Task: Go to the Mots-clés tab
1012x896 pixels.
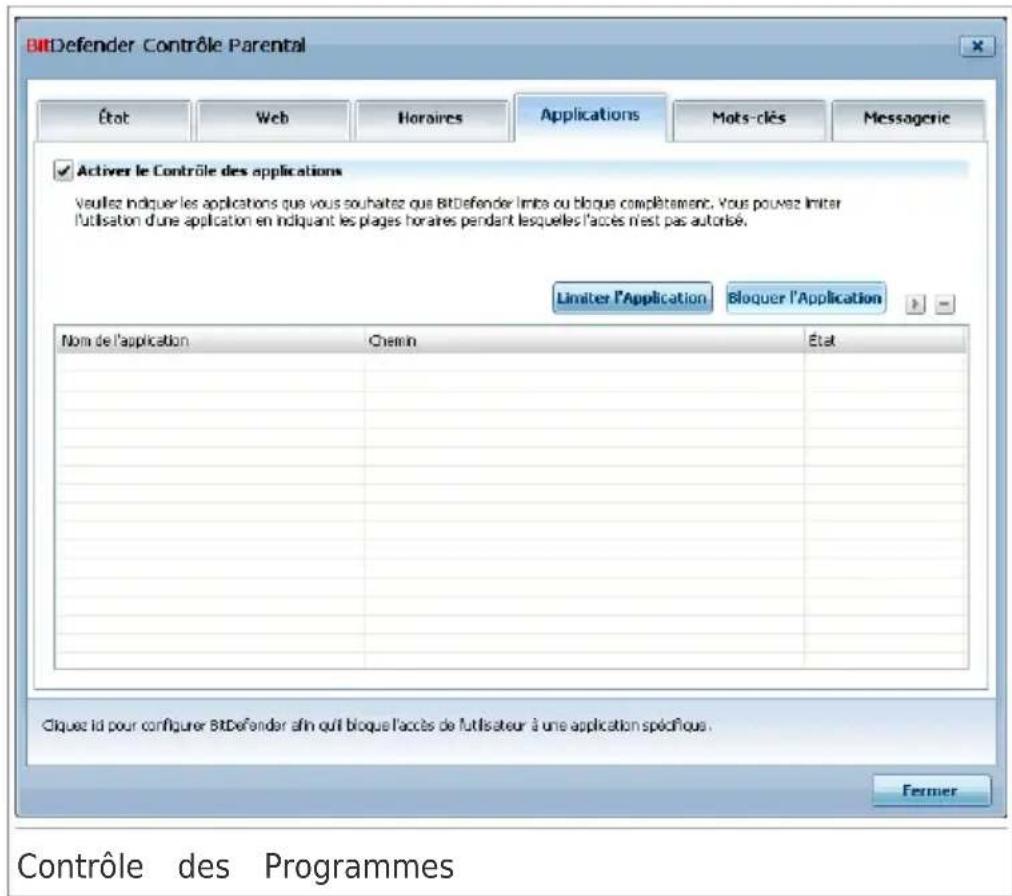Action: (749, 119)
